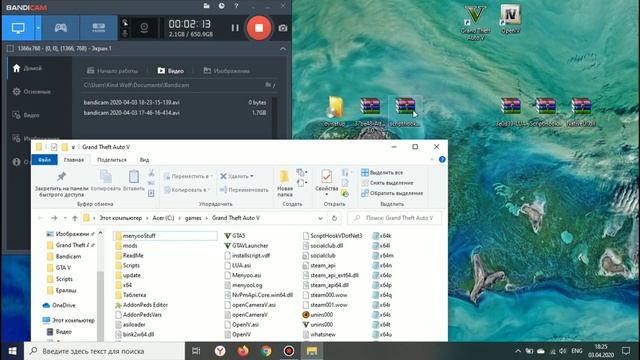Switch to Bandicam Getting Started tab
Screen dimensions: 640x360
click(113, 71)
